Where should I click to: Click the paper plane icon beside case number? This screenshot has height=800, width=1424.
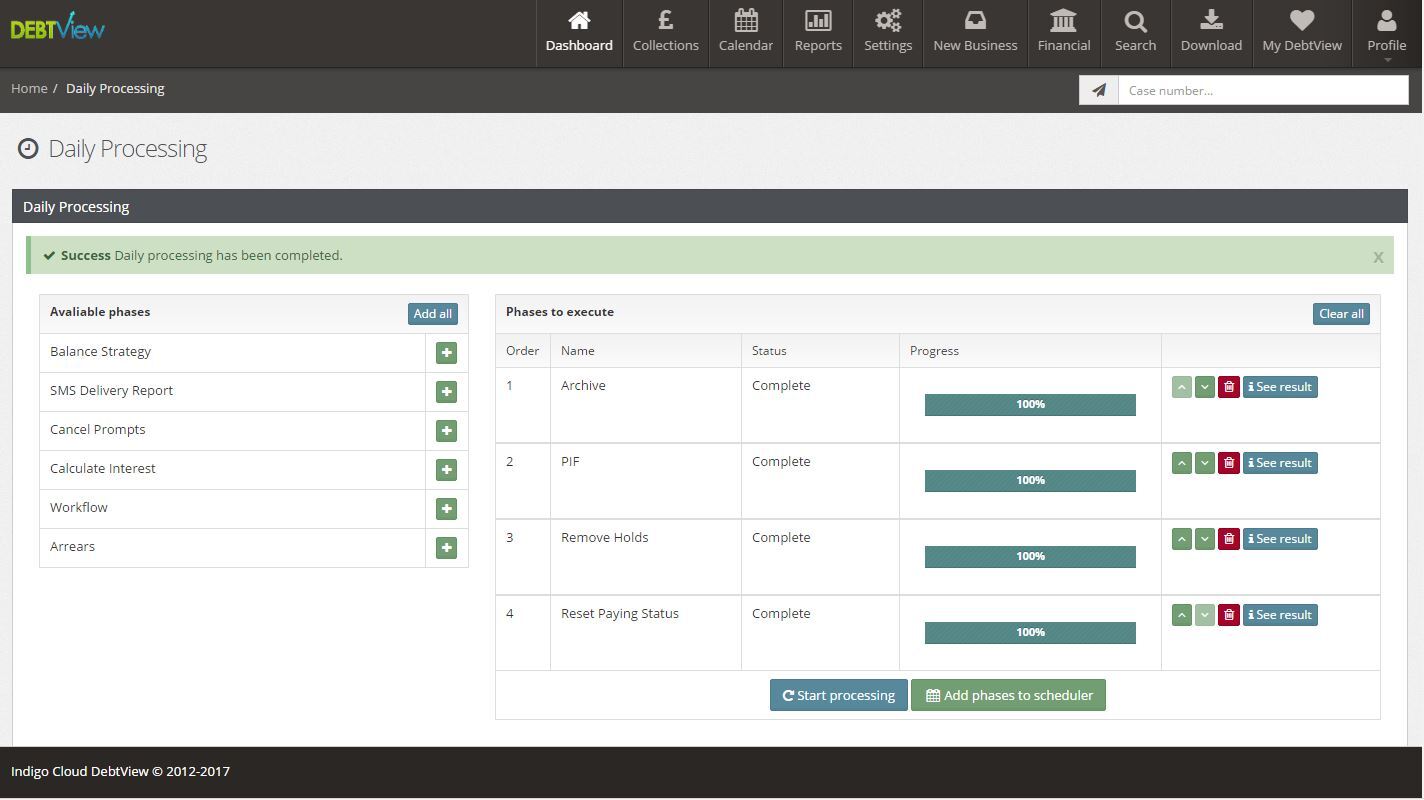[x=1098, y=90]
